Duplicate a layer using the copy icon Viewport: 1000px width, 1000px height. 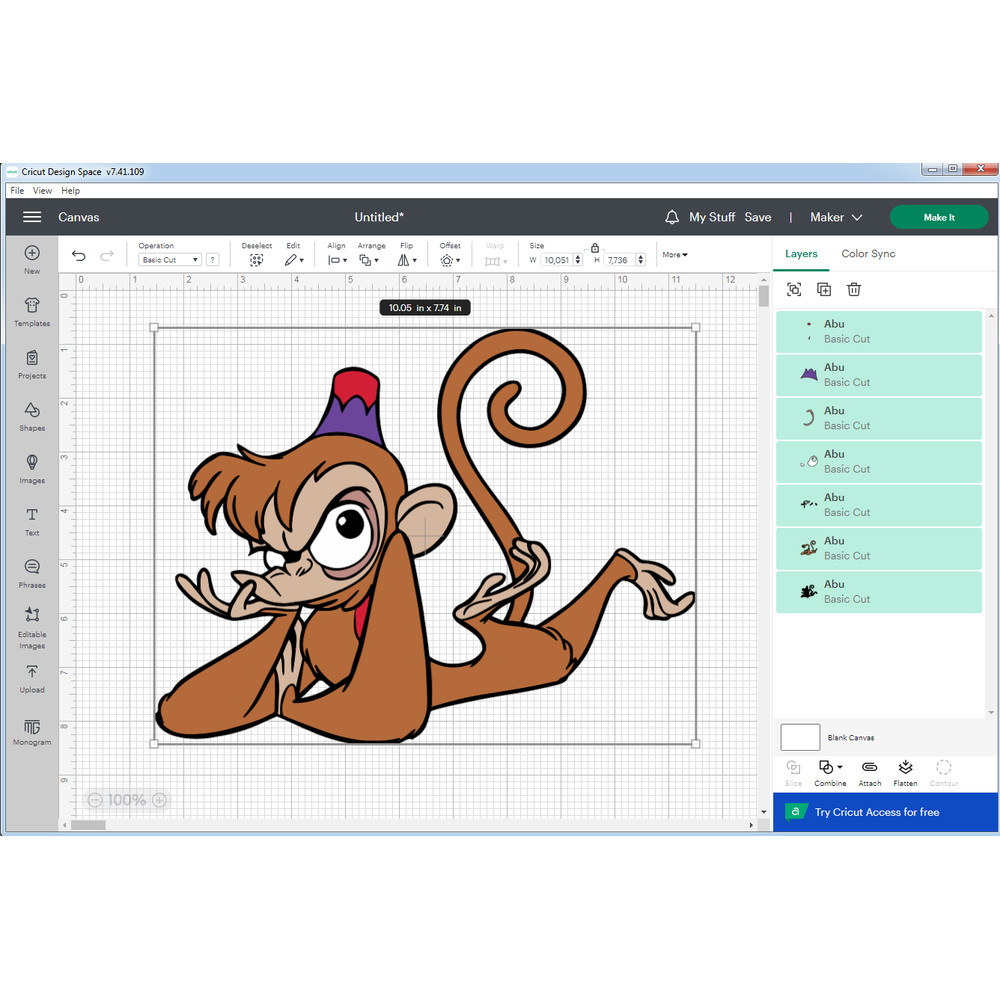pos(823,289)
